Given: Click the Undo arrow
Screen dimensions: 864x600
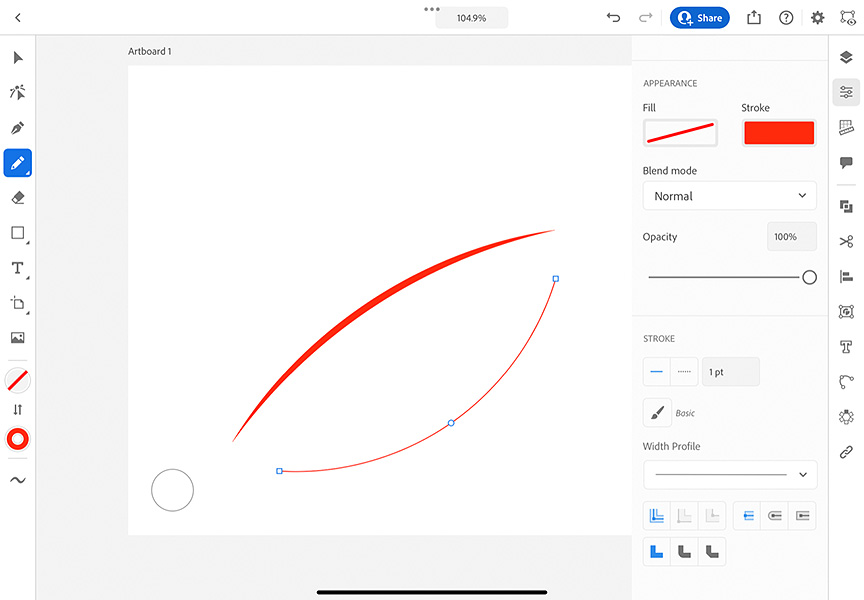Looking at the screenshot, I should point(611,17).
